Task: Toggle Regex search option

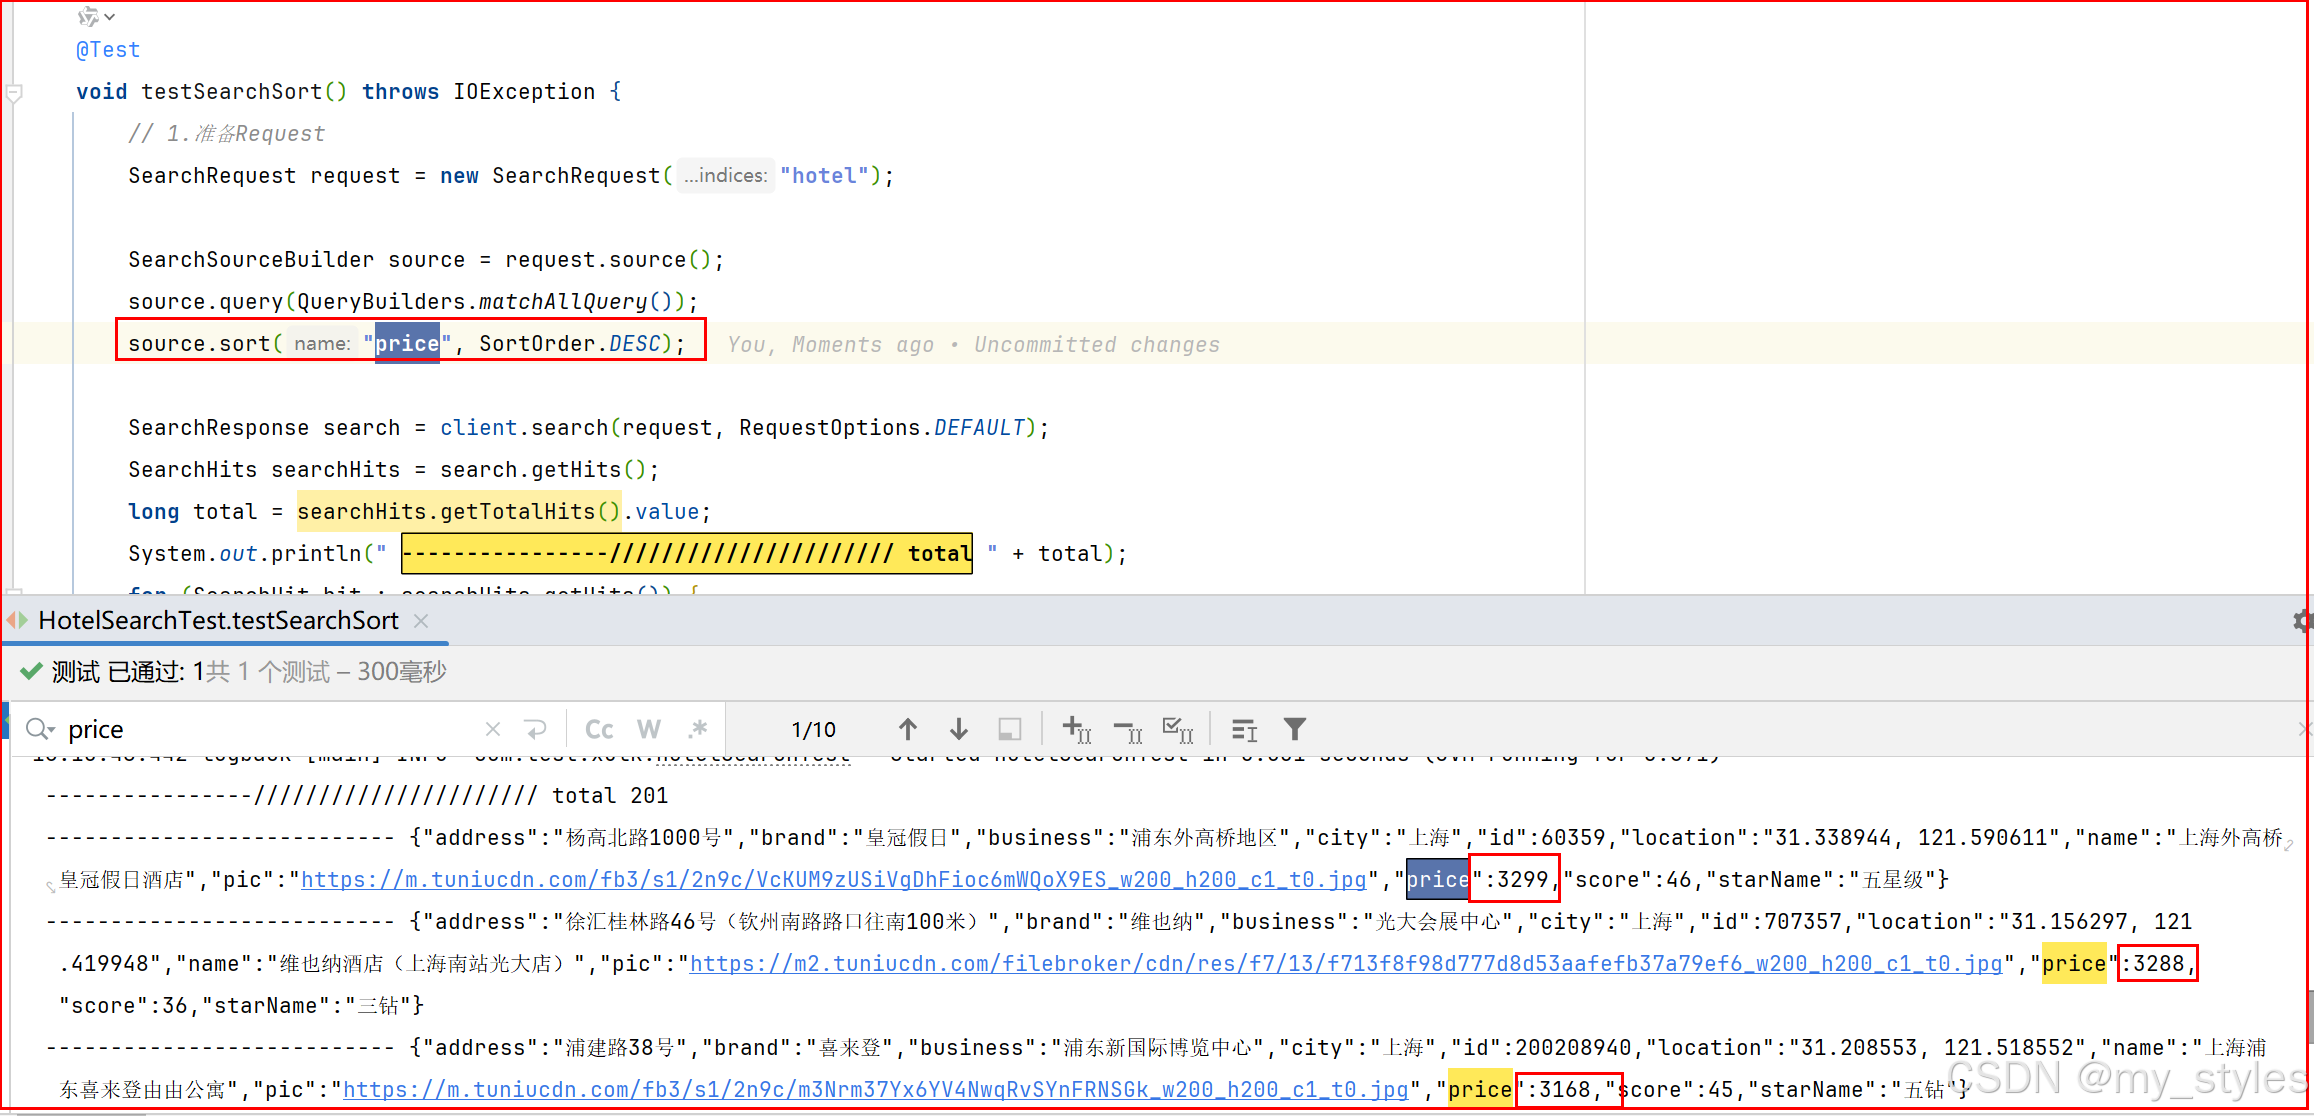Action: [698, 729]
